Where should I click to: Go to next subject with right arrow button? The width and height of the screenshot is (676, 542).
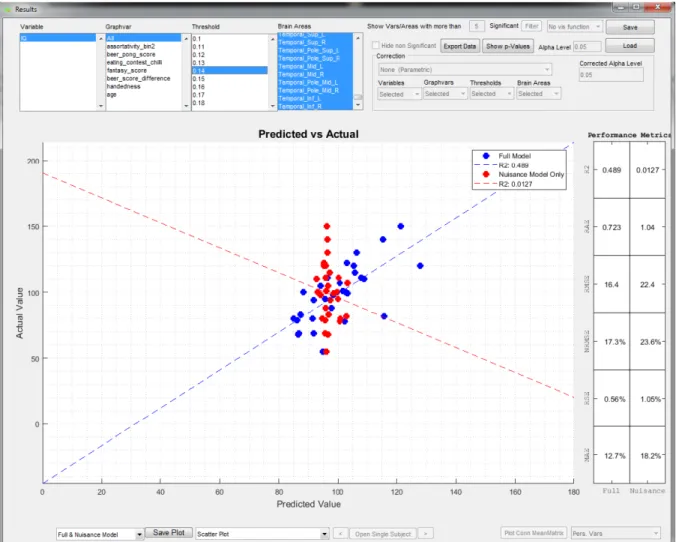pyautogui.click(x=426, y=534)
